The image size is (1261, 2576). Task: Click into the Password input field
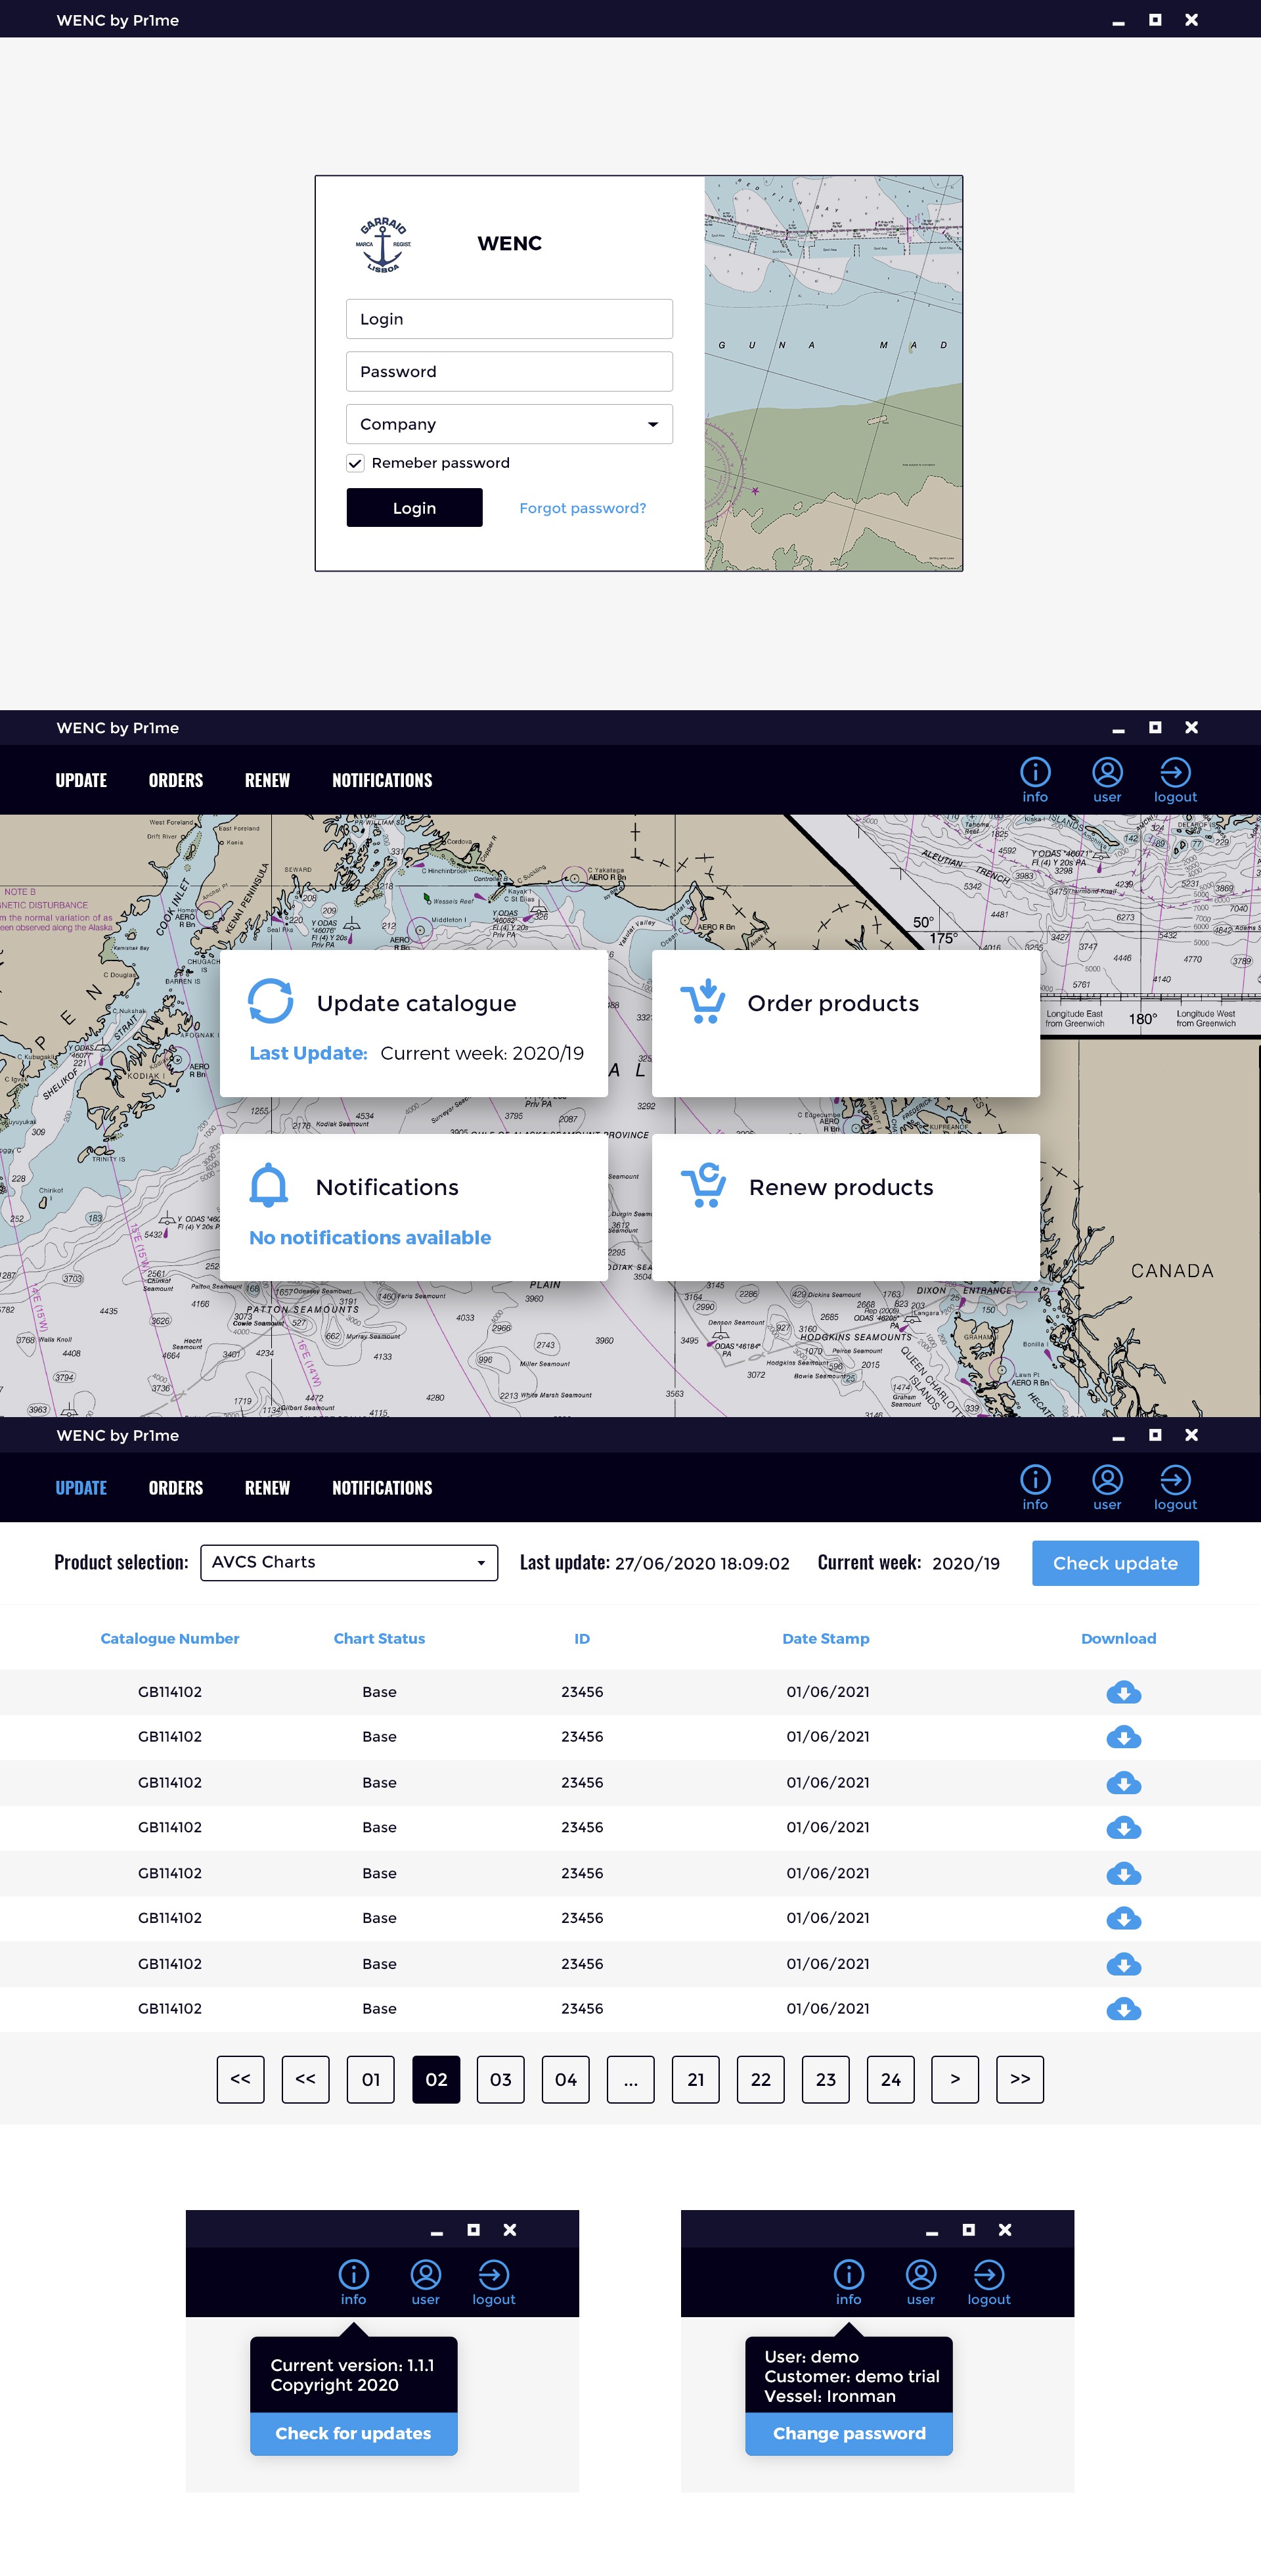click(509, 371)
